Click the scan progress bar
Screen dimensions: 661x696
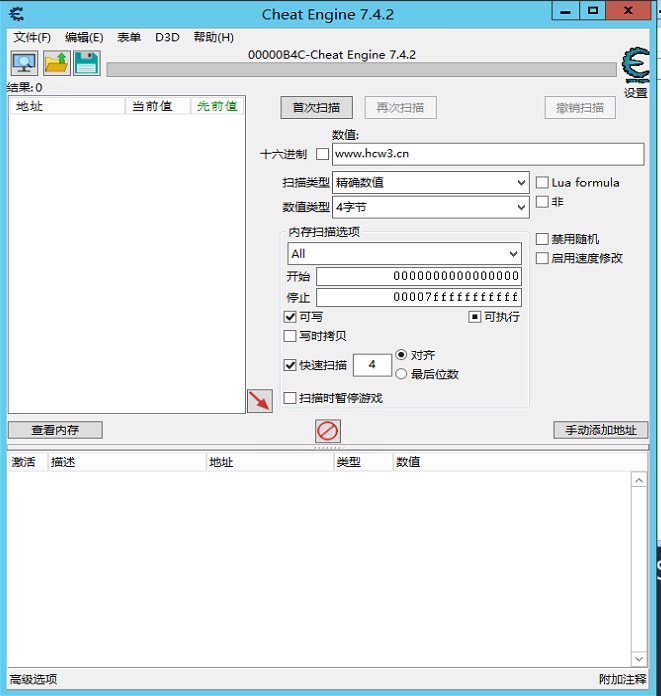[x=361, y=69]
